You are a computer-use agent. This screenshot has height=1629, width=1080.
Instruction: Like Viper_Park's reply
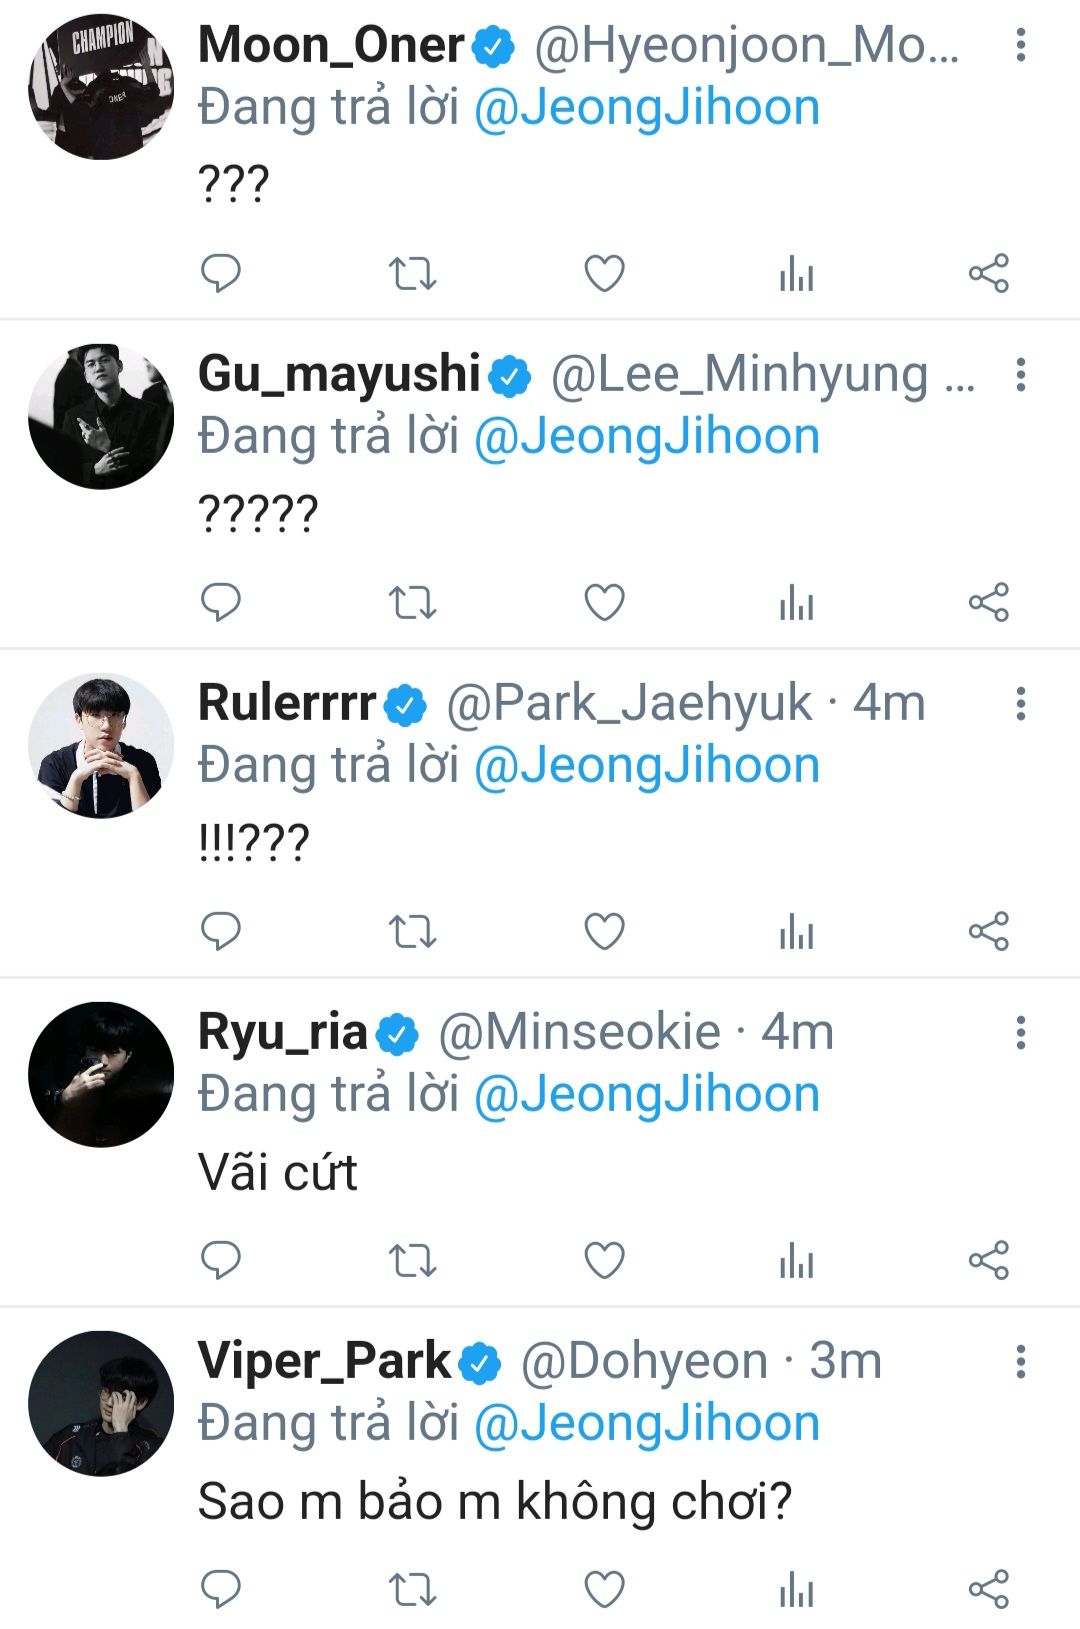point(604,1589)
